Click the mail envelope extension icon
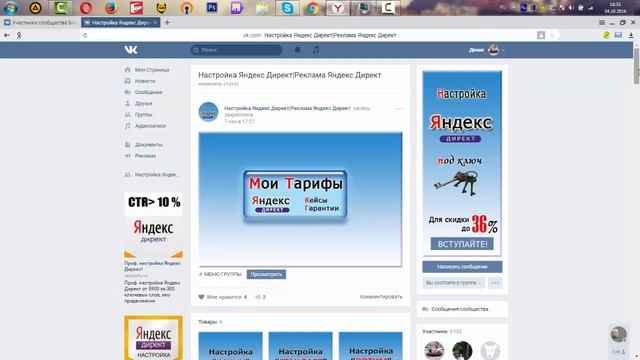 (x=618, y=35)
